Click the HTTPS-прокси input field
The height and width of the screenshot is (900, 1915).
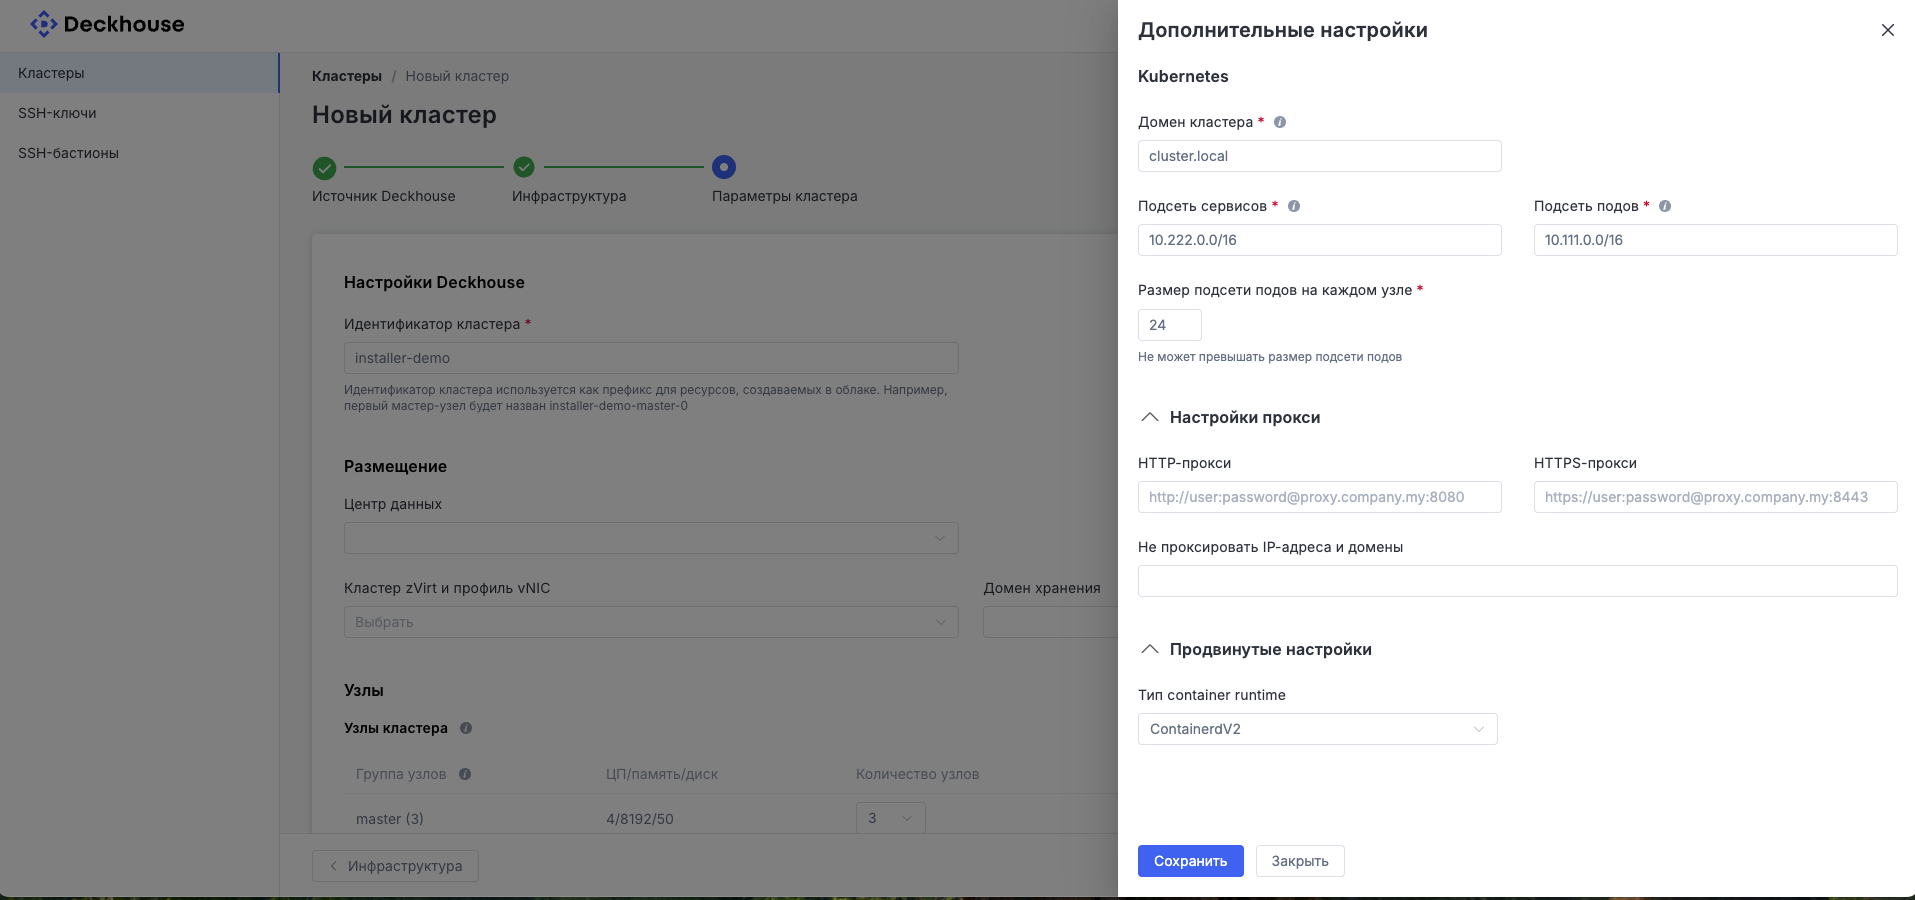pyautogui.click(x=1715, y=497)
